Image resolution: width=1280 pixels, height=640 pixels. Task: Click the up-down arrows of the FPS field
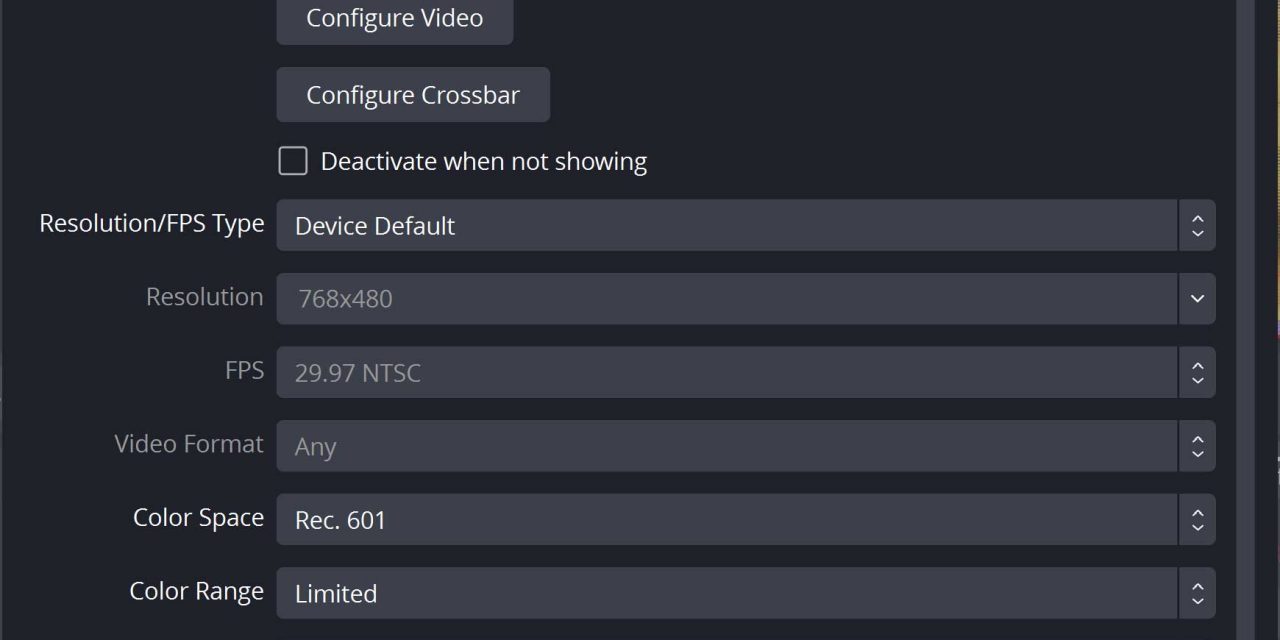1197,373
